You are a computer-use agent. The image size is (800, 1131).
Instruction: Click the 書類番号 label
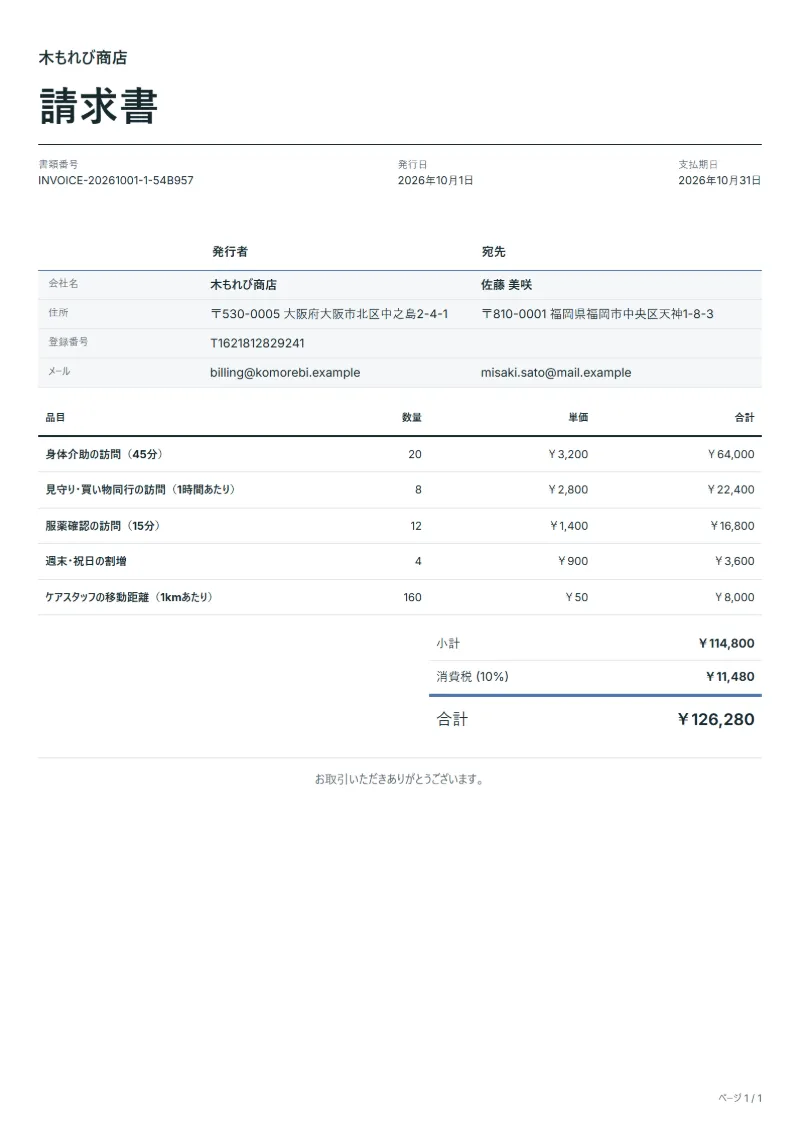pyautogui.click(x=58, y=164)
